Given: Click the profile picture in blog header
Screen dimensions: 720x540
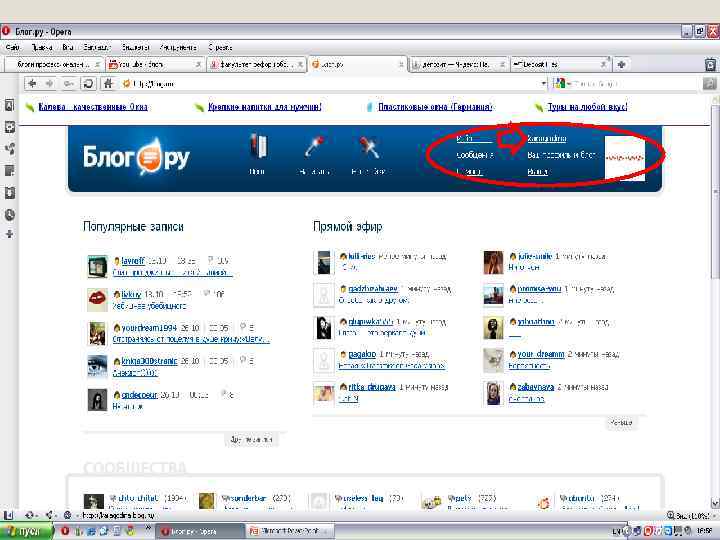Looking at the screenshot, I should click(624, 158).
